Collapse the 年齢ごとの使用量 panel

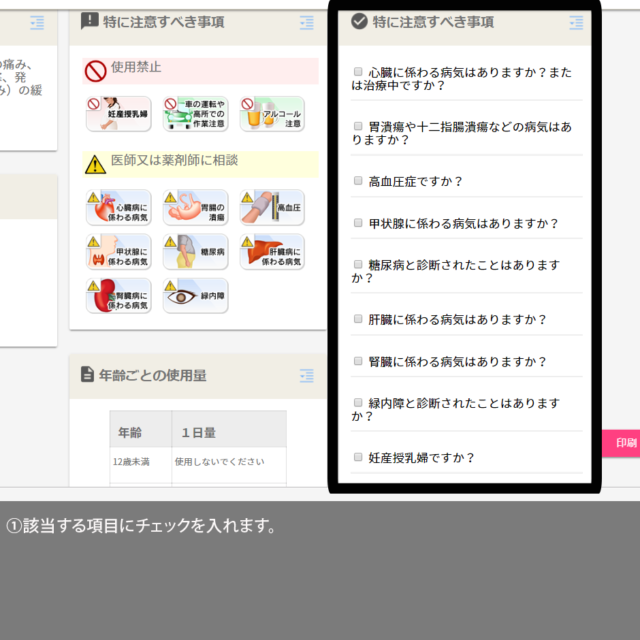tap(306, 376)
